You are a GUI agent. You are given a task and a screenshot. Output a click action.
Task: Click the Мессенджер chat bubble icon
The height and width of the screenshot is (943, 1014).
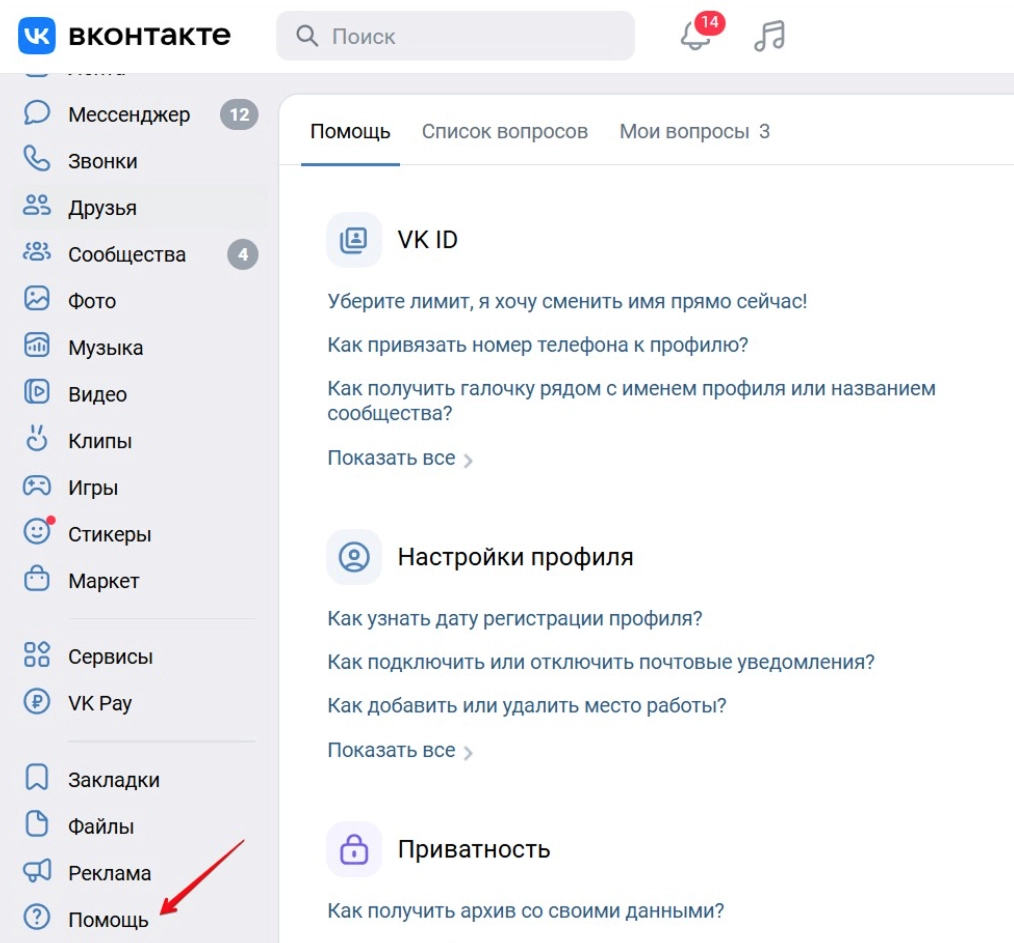[37, 113]
